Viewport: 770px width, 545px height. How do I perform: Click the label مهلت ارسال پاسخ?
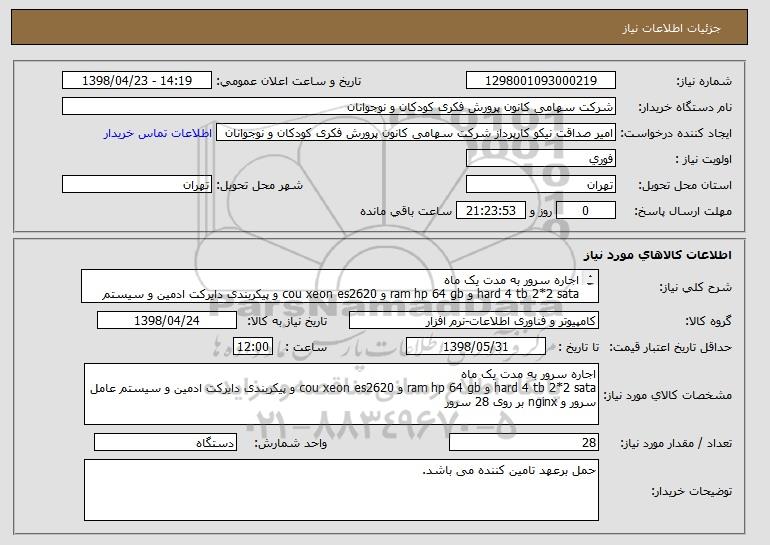click(x=683, y=212)
